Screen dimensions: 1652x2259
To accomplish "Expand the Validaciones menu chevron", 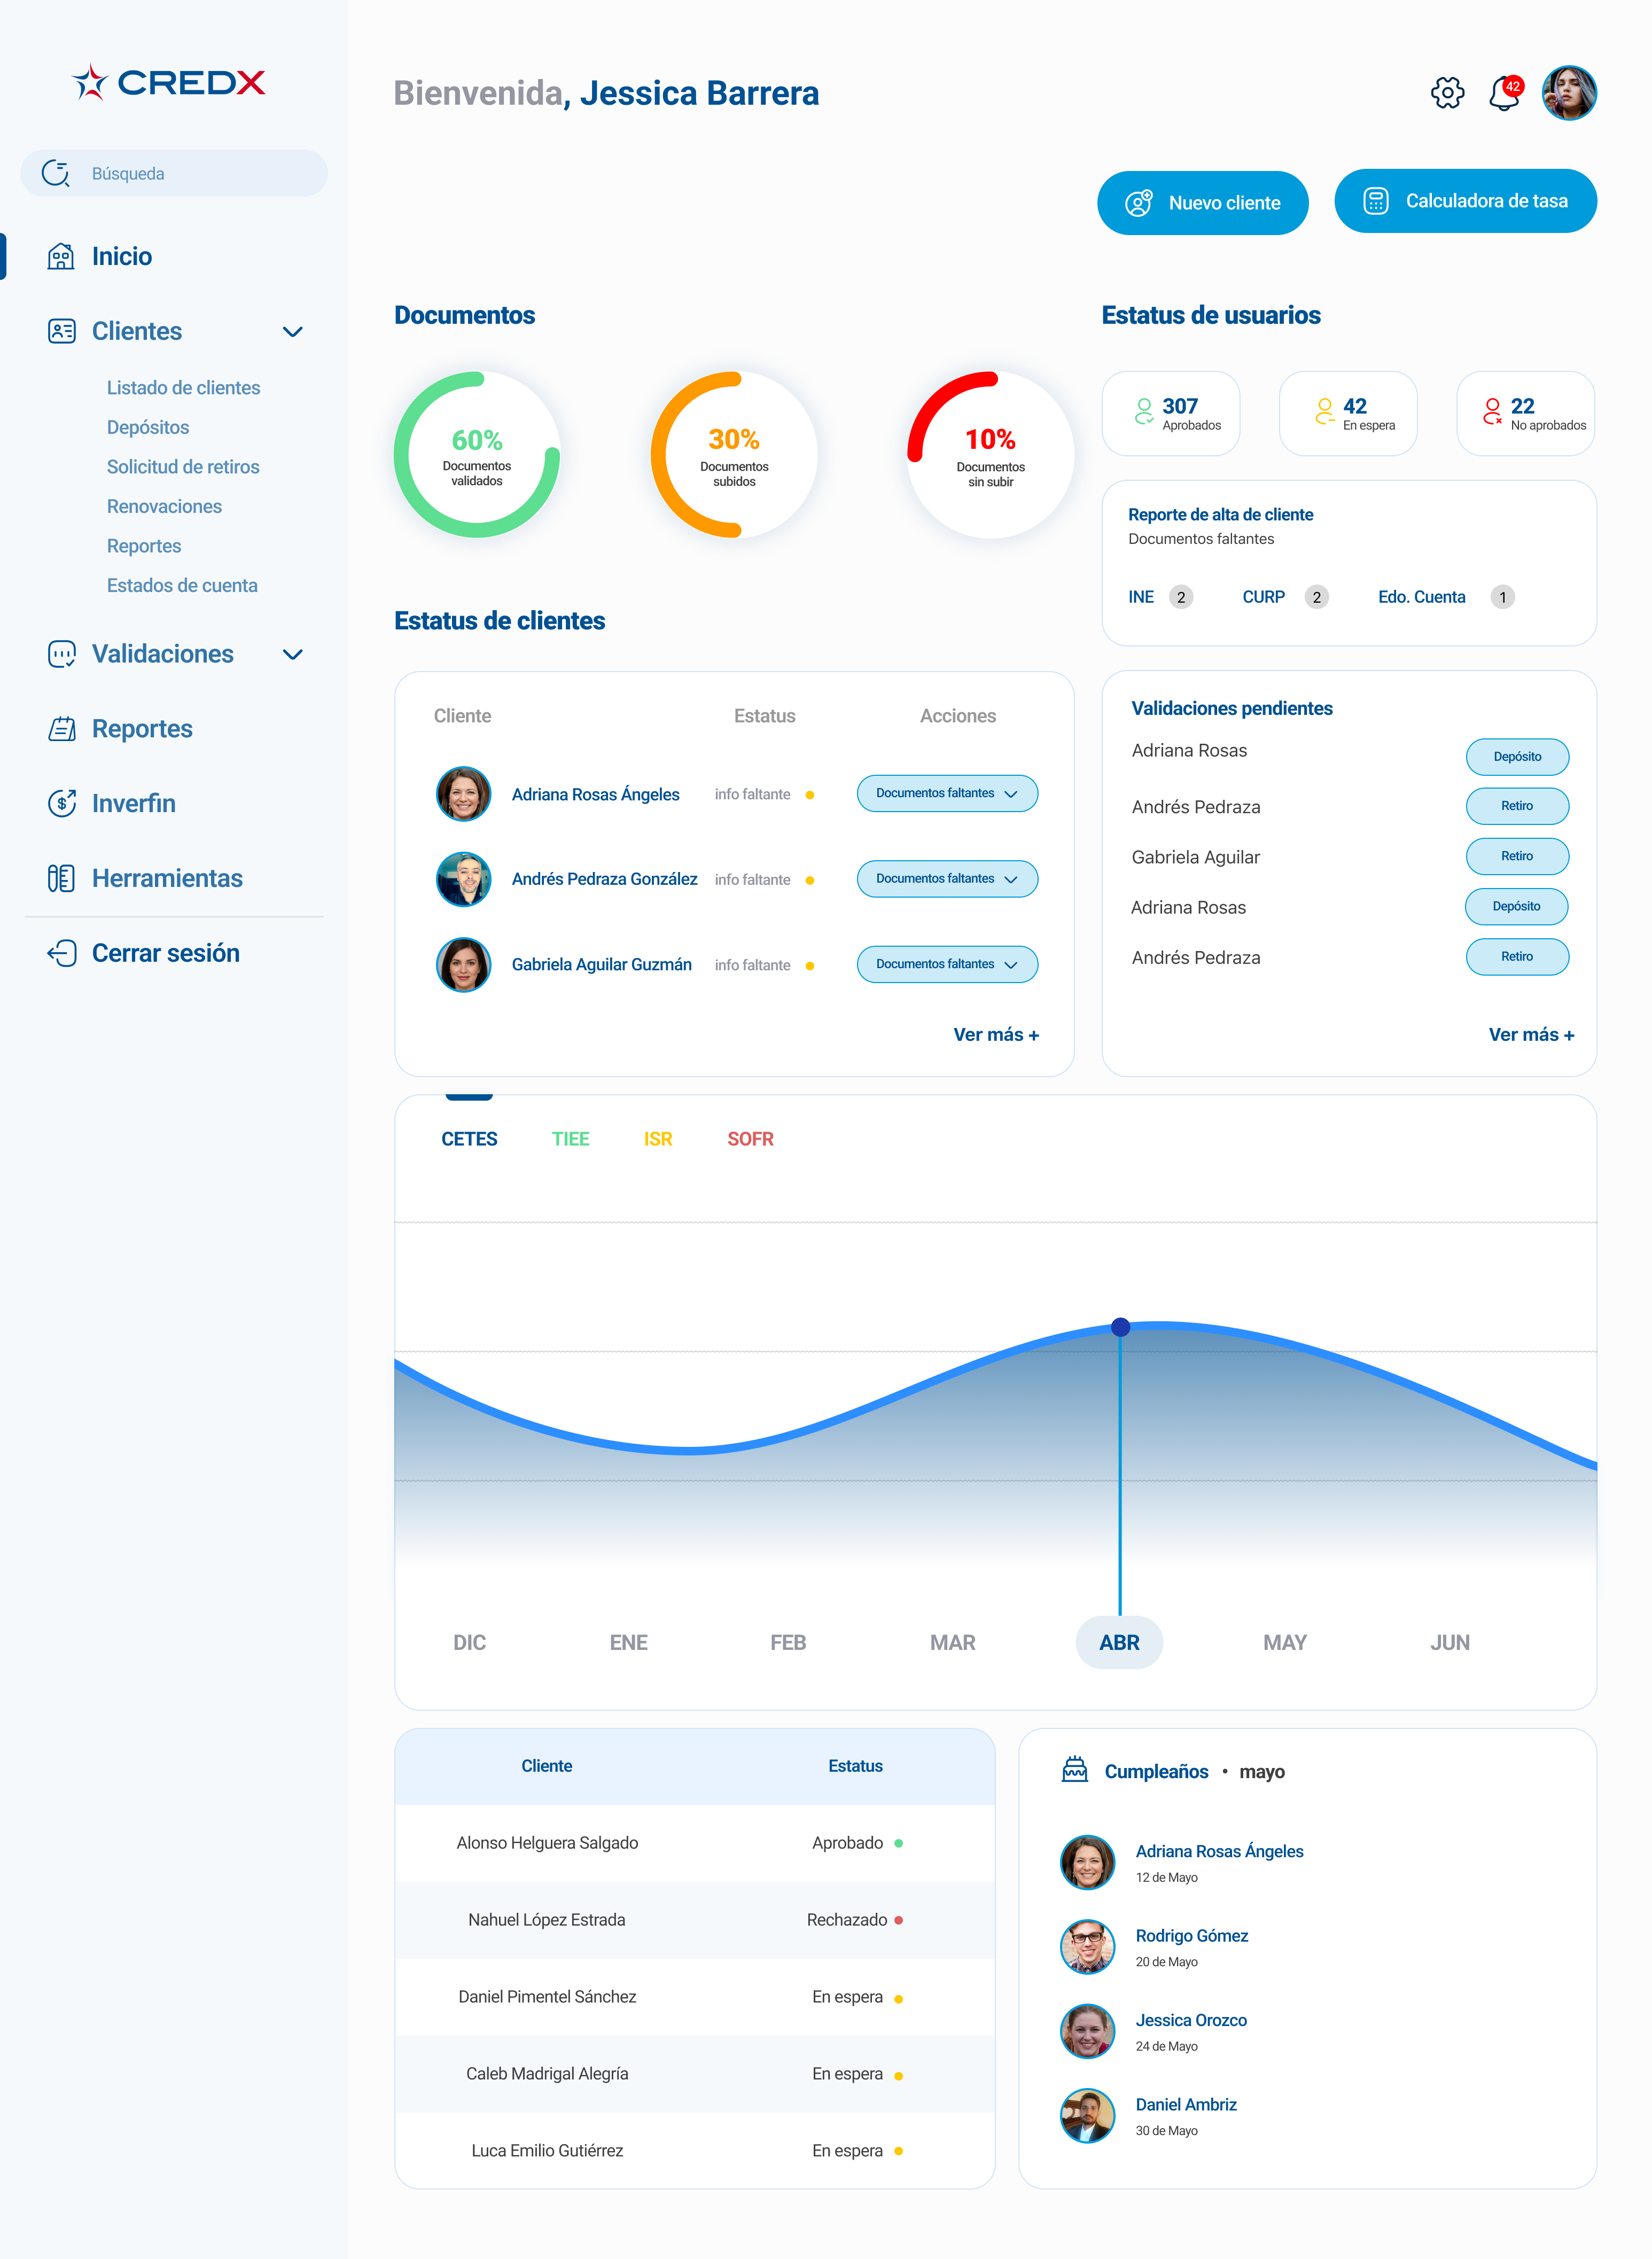I will pos(292,655).
